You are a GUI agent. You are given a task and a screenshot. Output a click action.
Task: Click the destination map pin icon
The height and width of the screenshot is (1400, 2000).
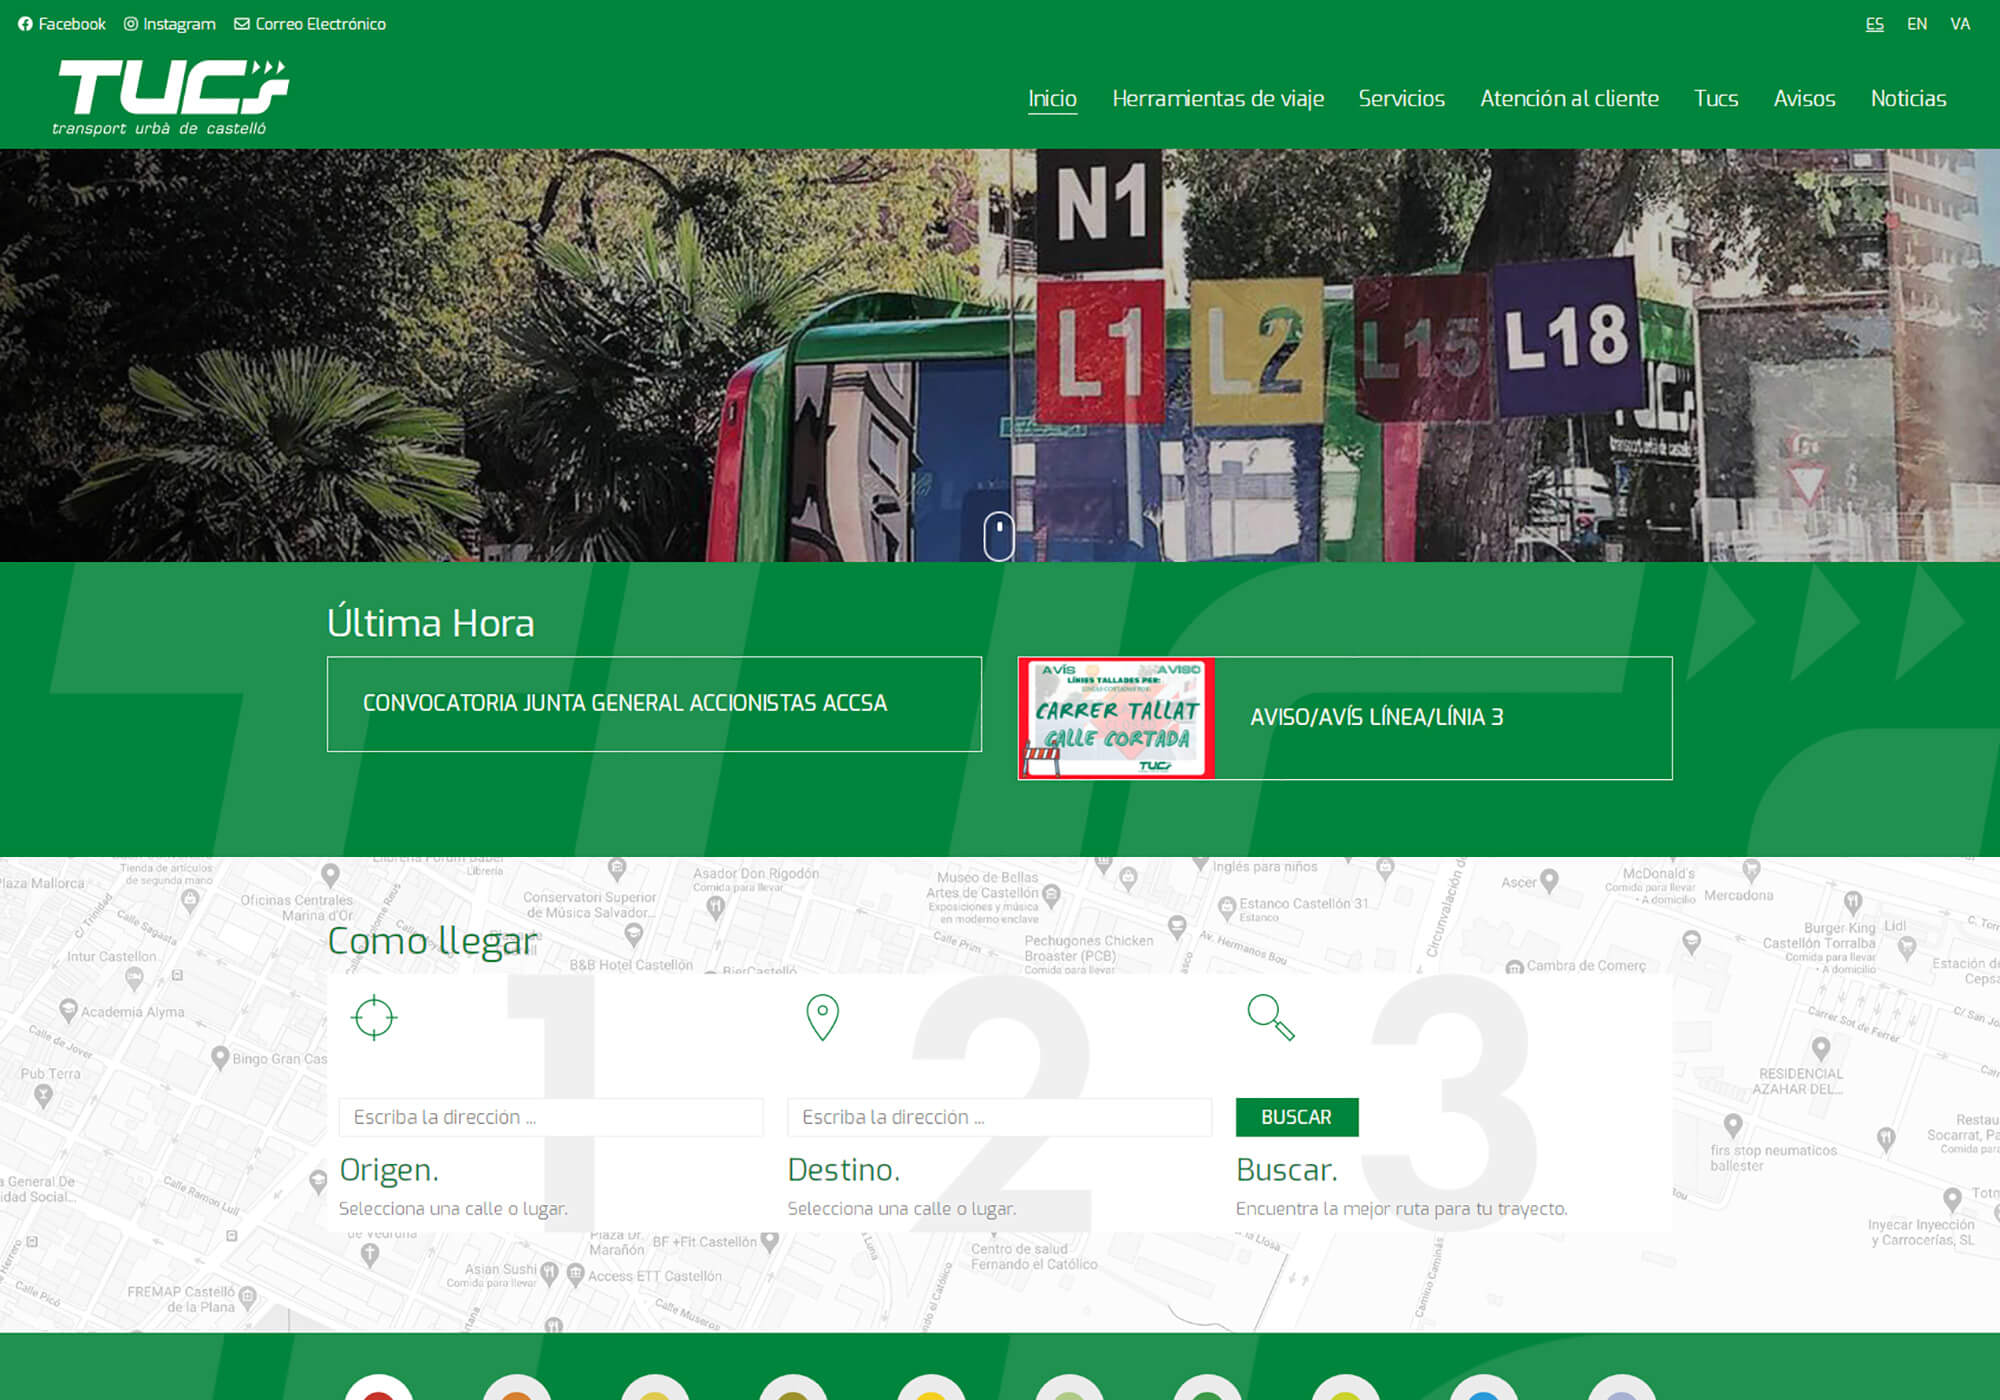tap(822, 1018)
